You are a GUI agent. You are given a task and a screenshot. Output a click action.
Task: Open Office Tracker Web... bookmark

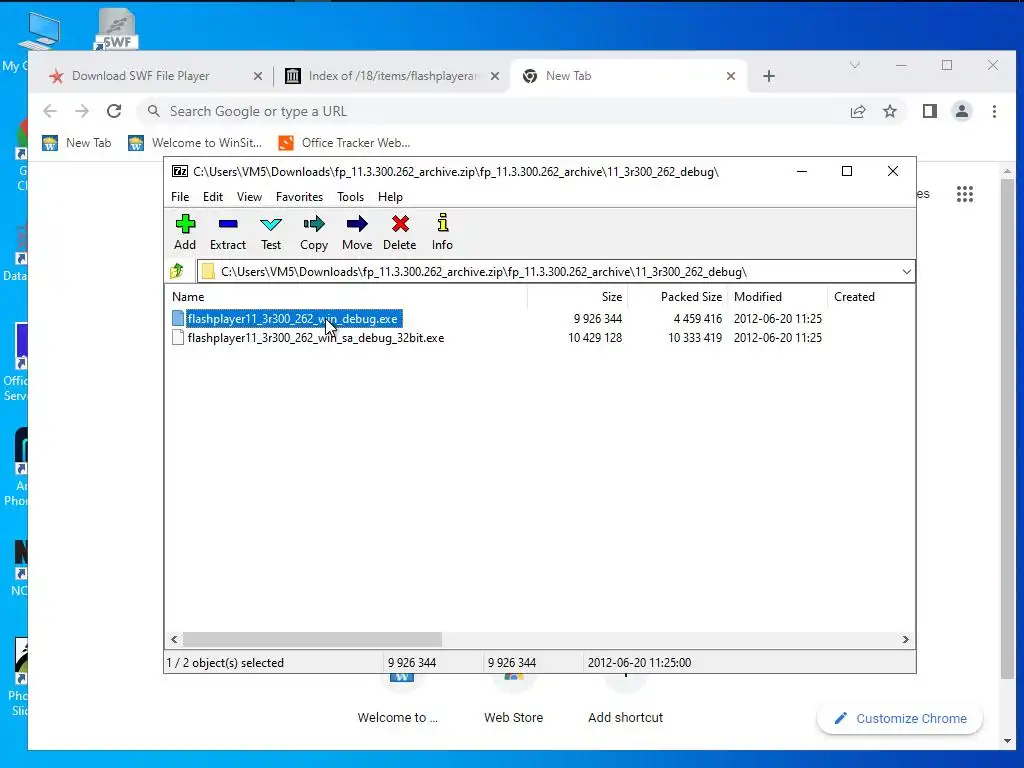344,143
